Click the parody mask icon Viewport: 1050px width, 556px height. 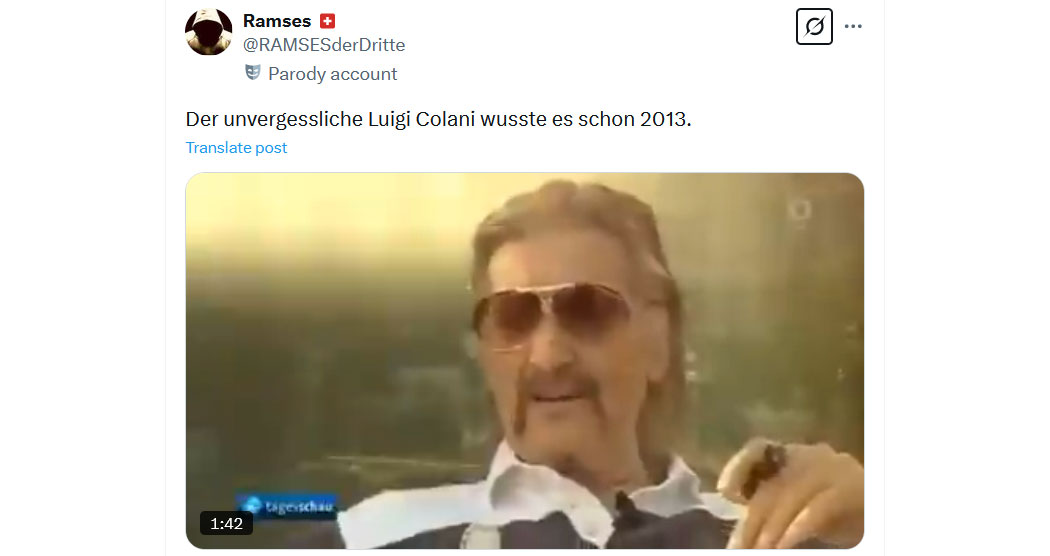pos(252,72)
